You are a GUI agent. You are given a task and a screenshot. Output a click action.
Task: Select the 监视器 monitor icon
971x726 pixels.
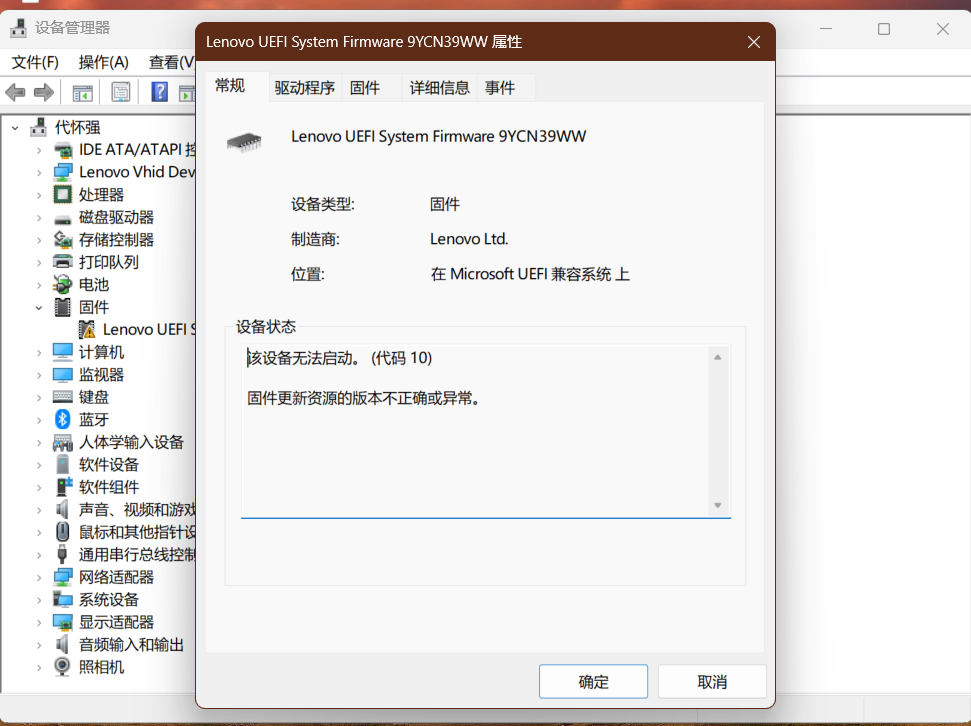pos(63,375)
